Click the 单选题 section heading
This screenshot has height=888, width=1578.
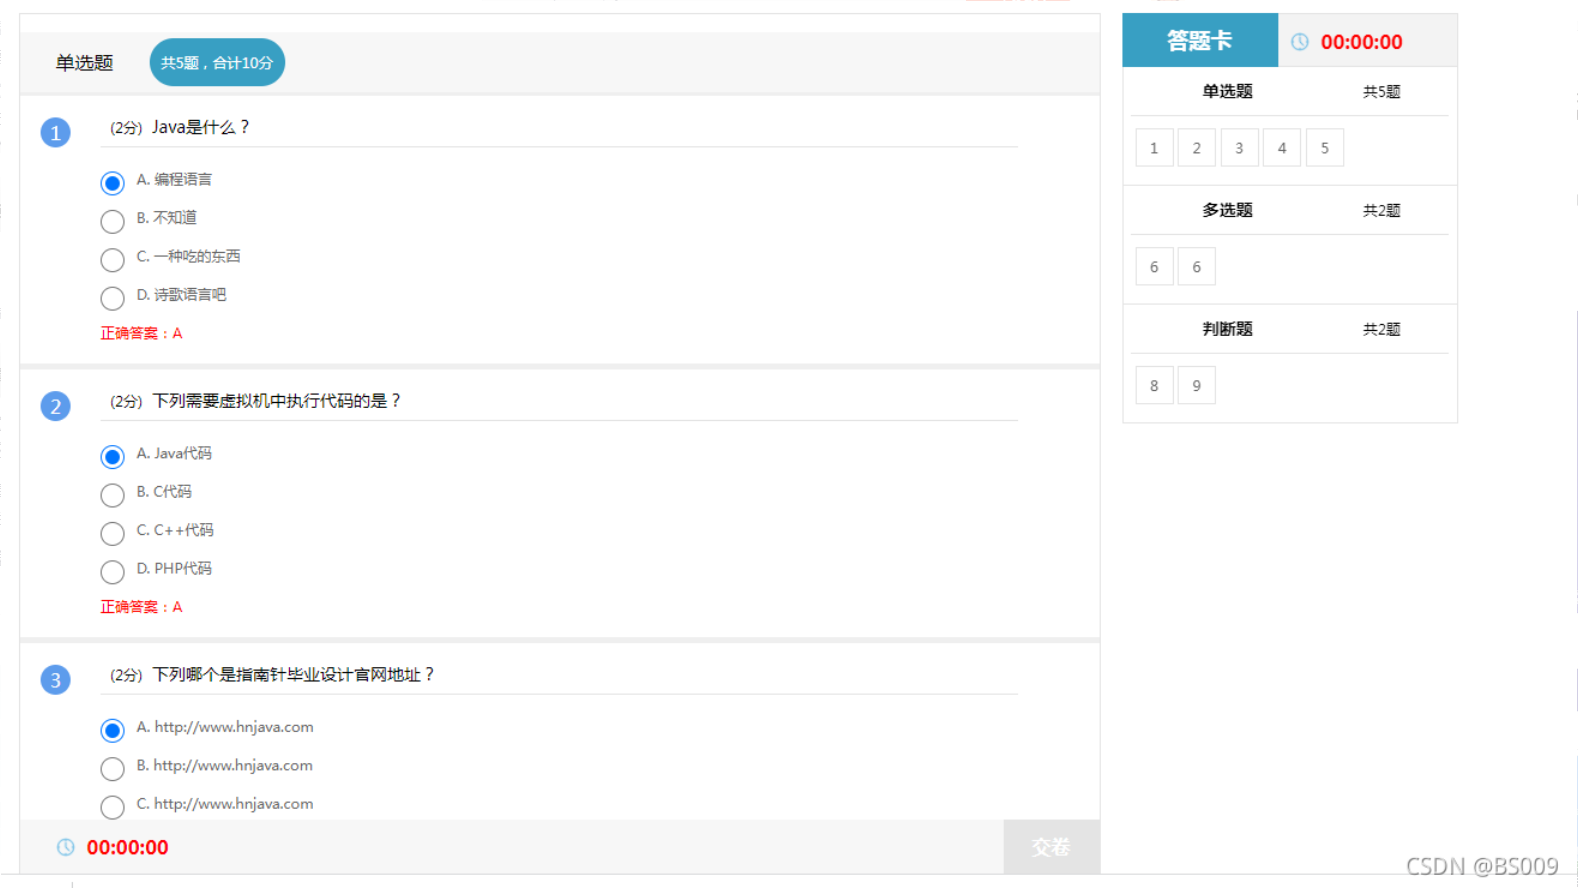(84, 63)
